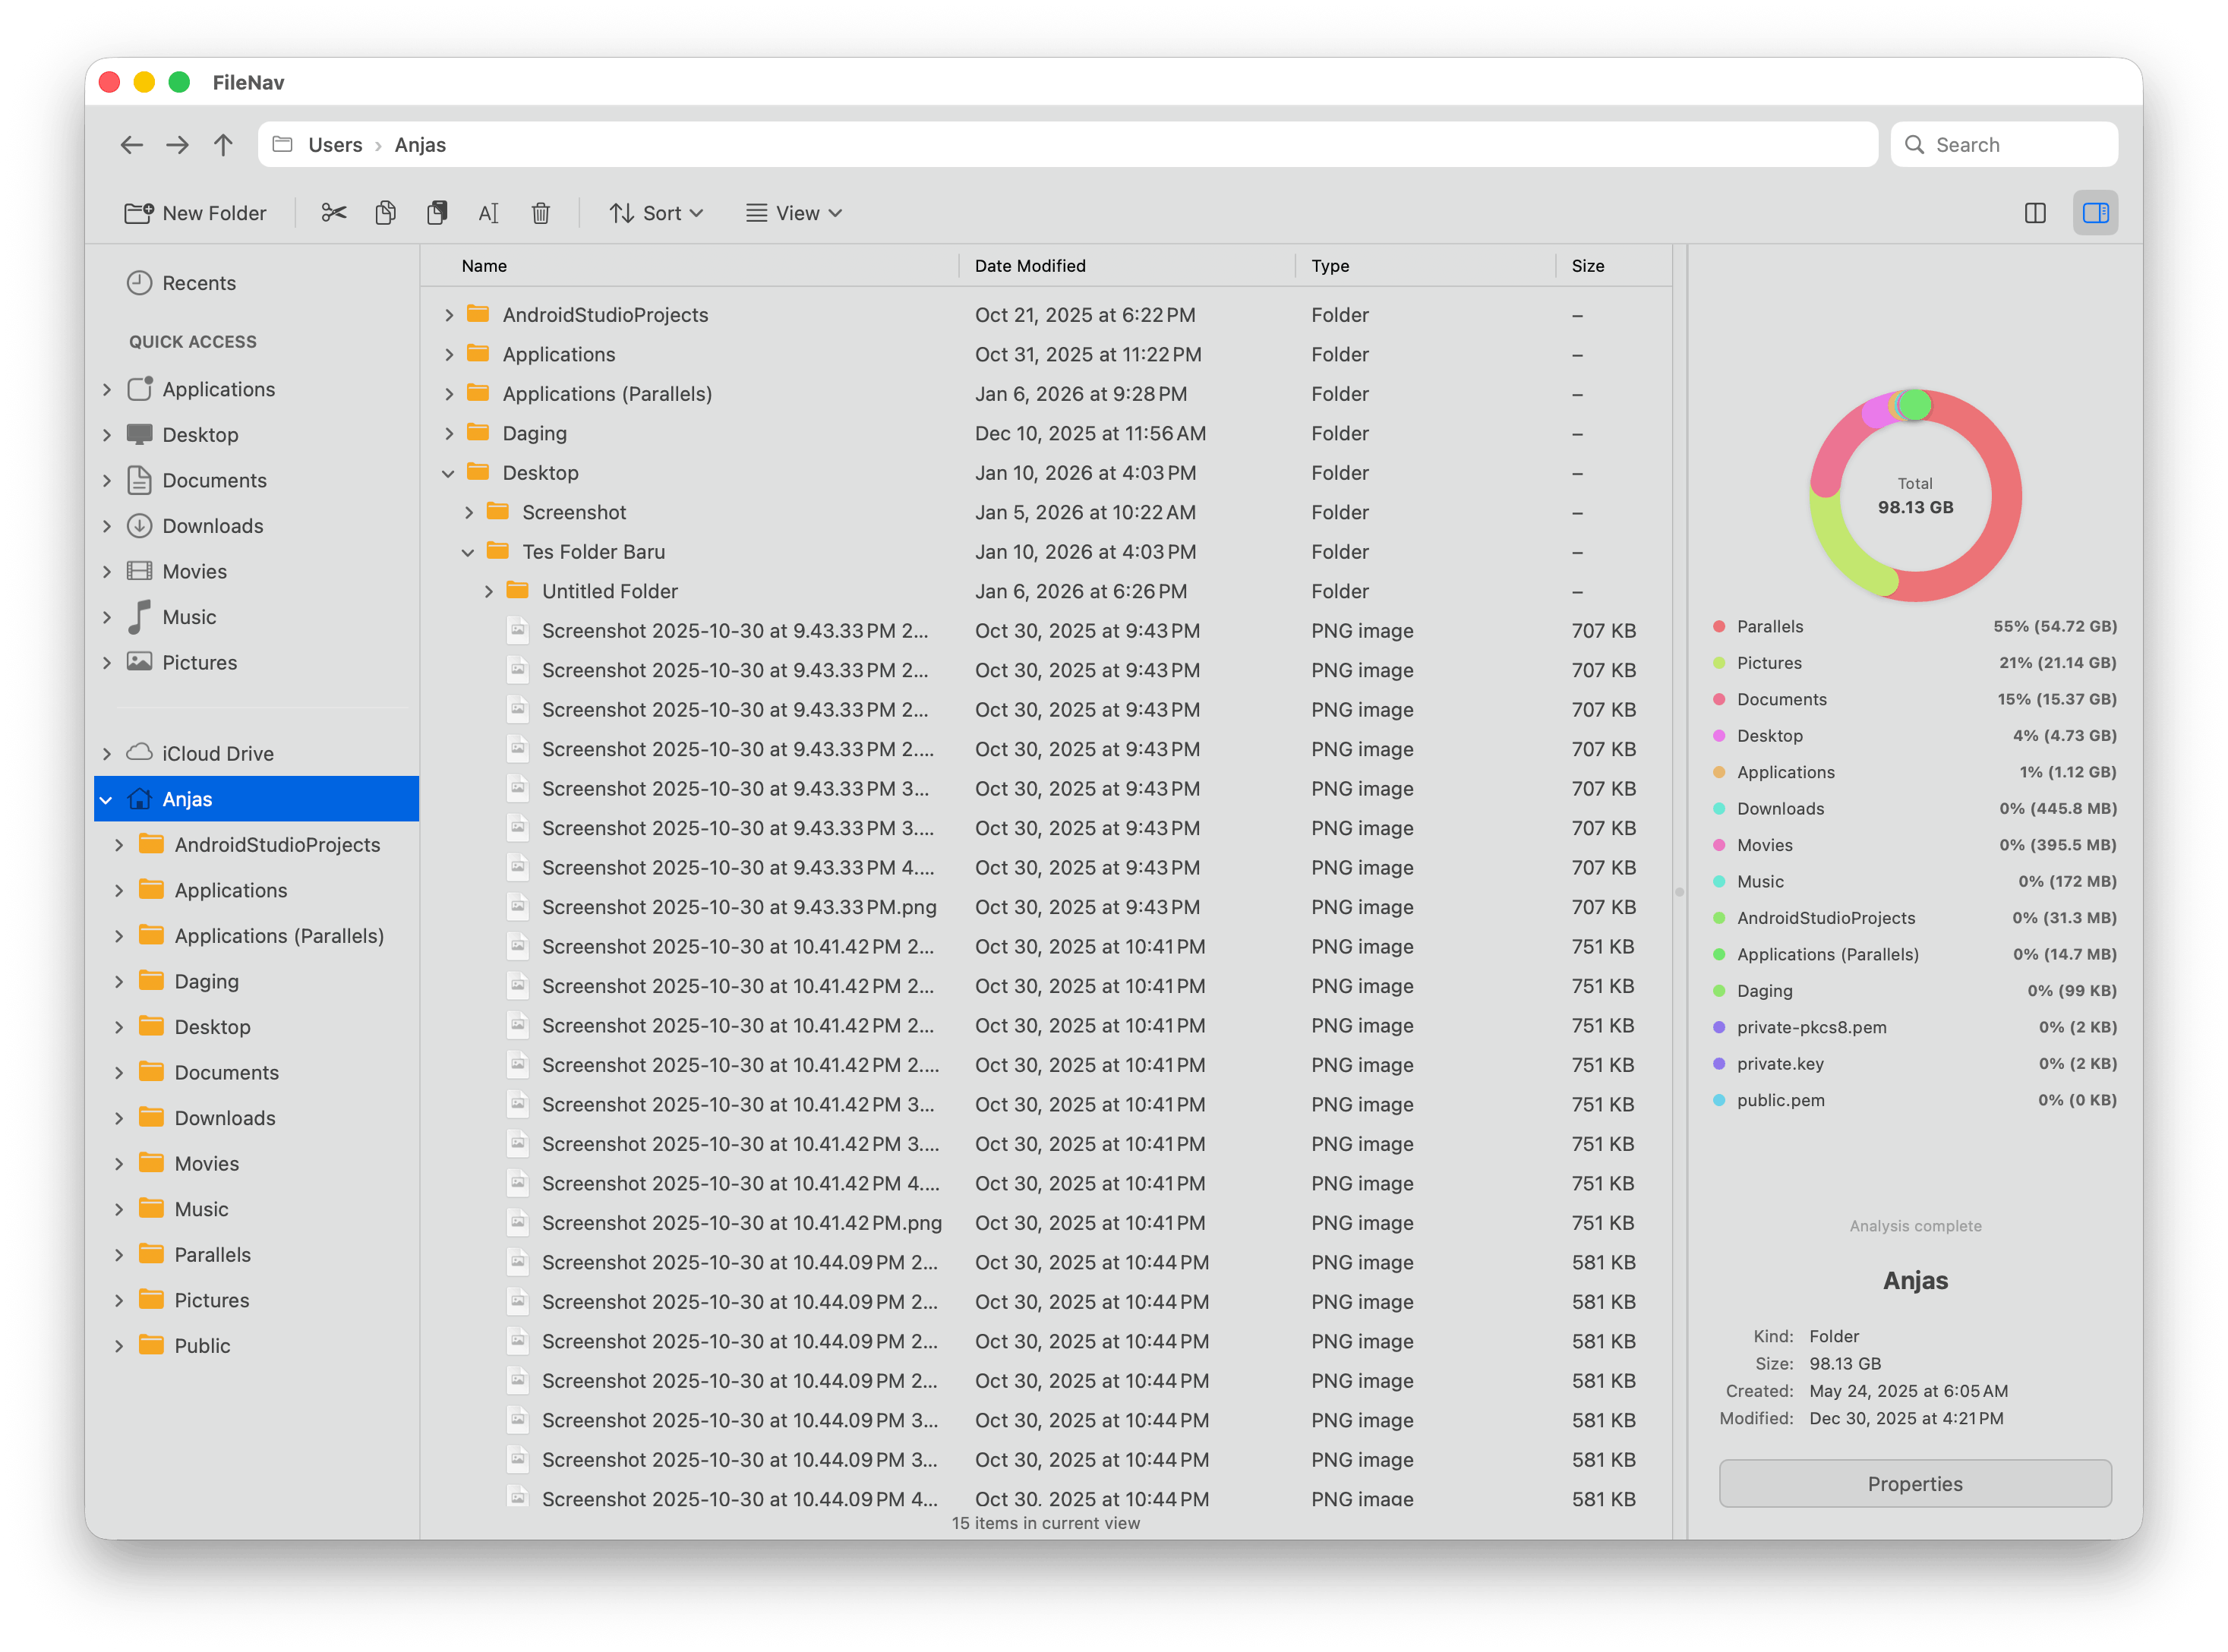This screenshot has height=1652, width=2228.
Task: Click the Pictures legend color dot
Action: point(1719,663)
